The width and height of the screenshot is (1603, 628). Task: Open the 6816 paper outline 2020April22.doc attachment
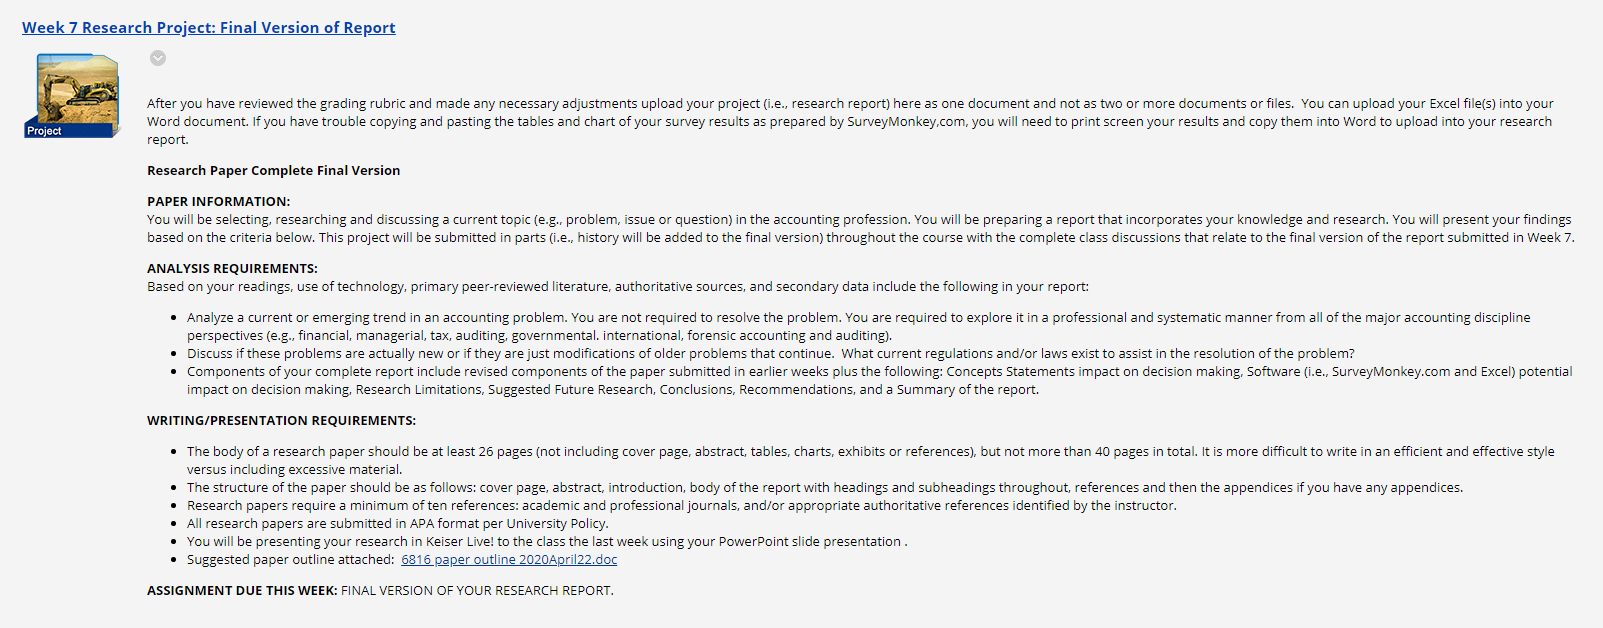[509, 560]
